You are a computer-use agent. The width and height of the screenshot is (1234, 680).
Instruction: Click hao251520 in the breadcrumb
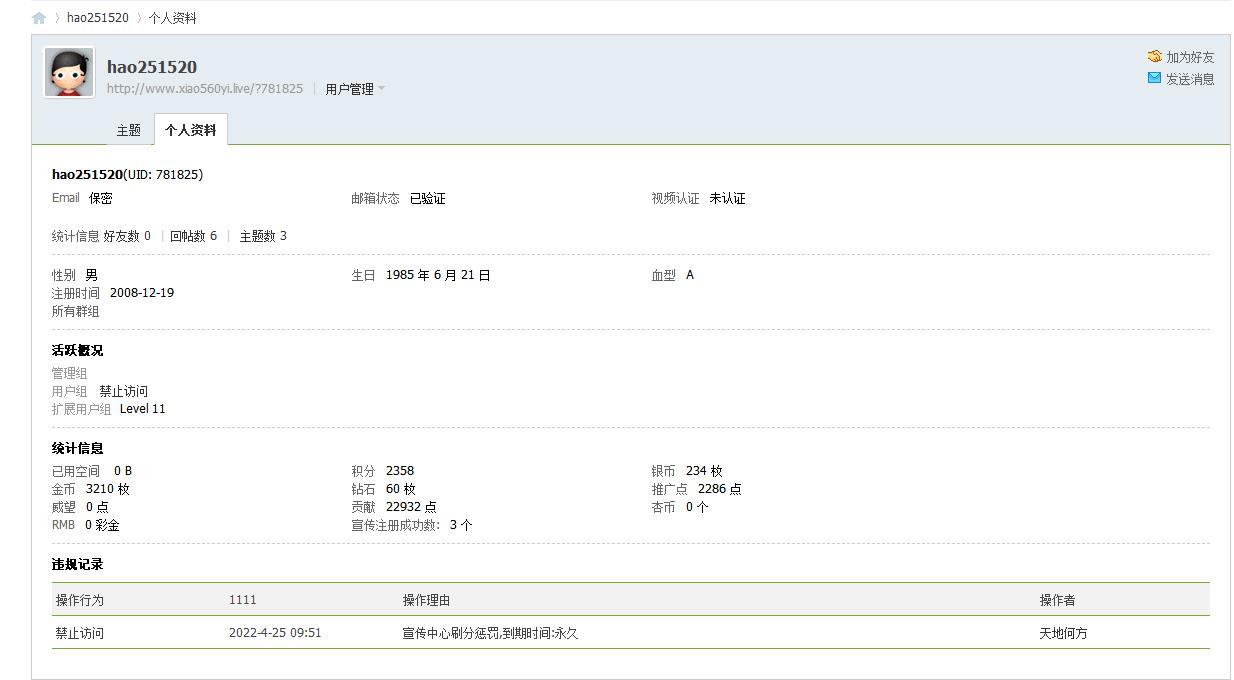coord(97,18)
